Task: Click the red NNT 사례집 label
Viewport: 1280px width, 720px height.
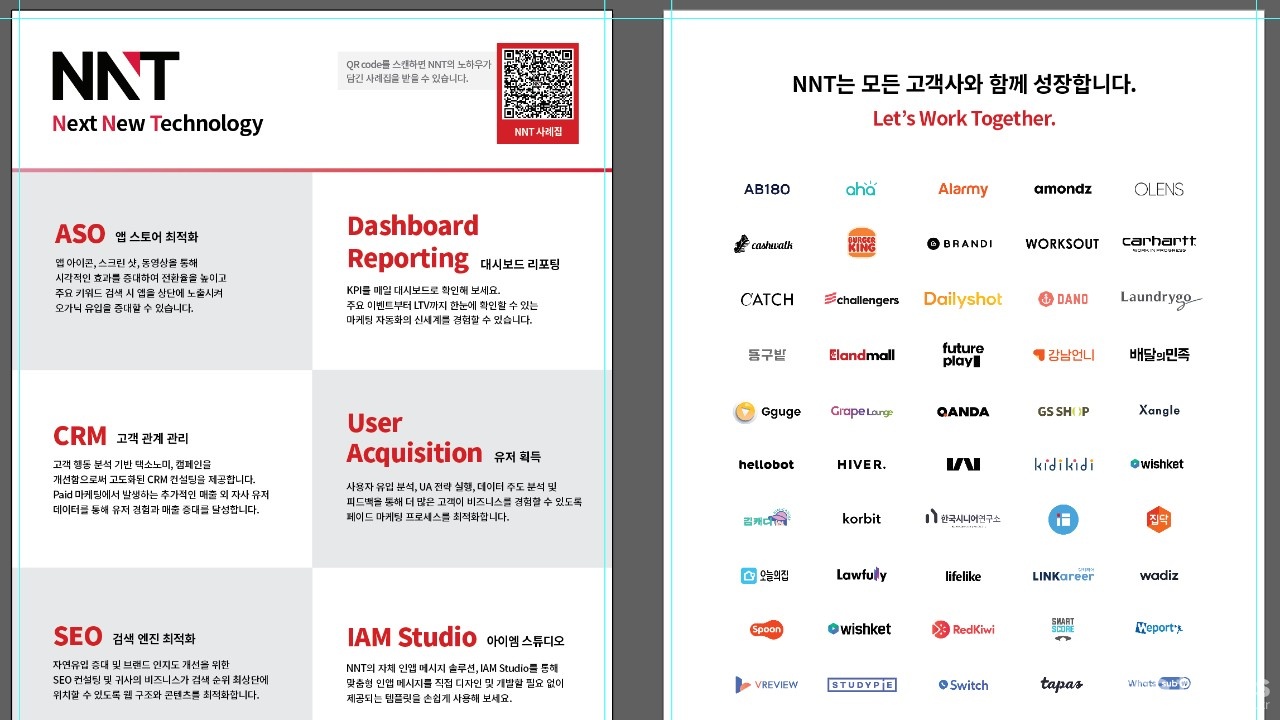Action: tap(537, 132)
